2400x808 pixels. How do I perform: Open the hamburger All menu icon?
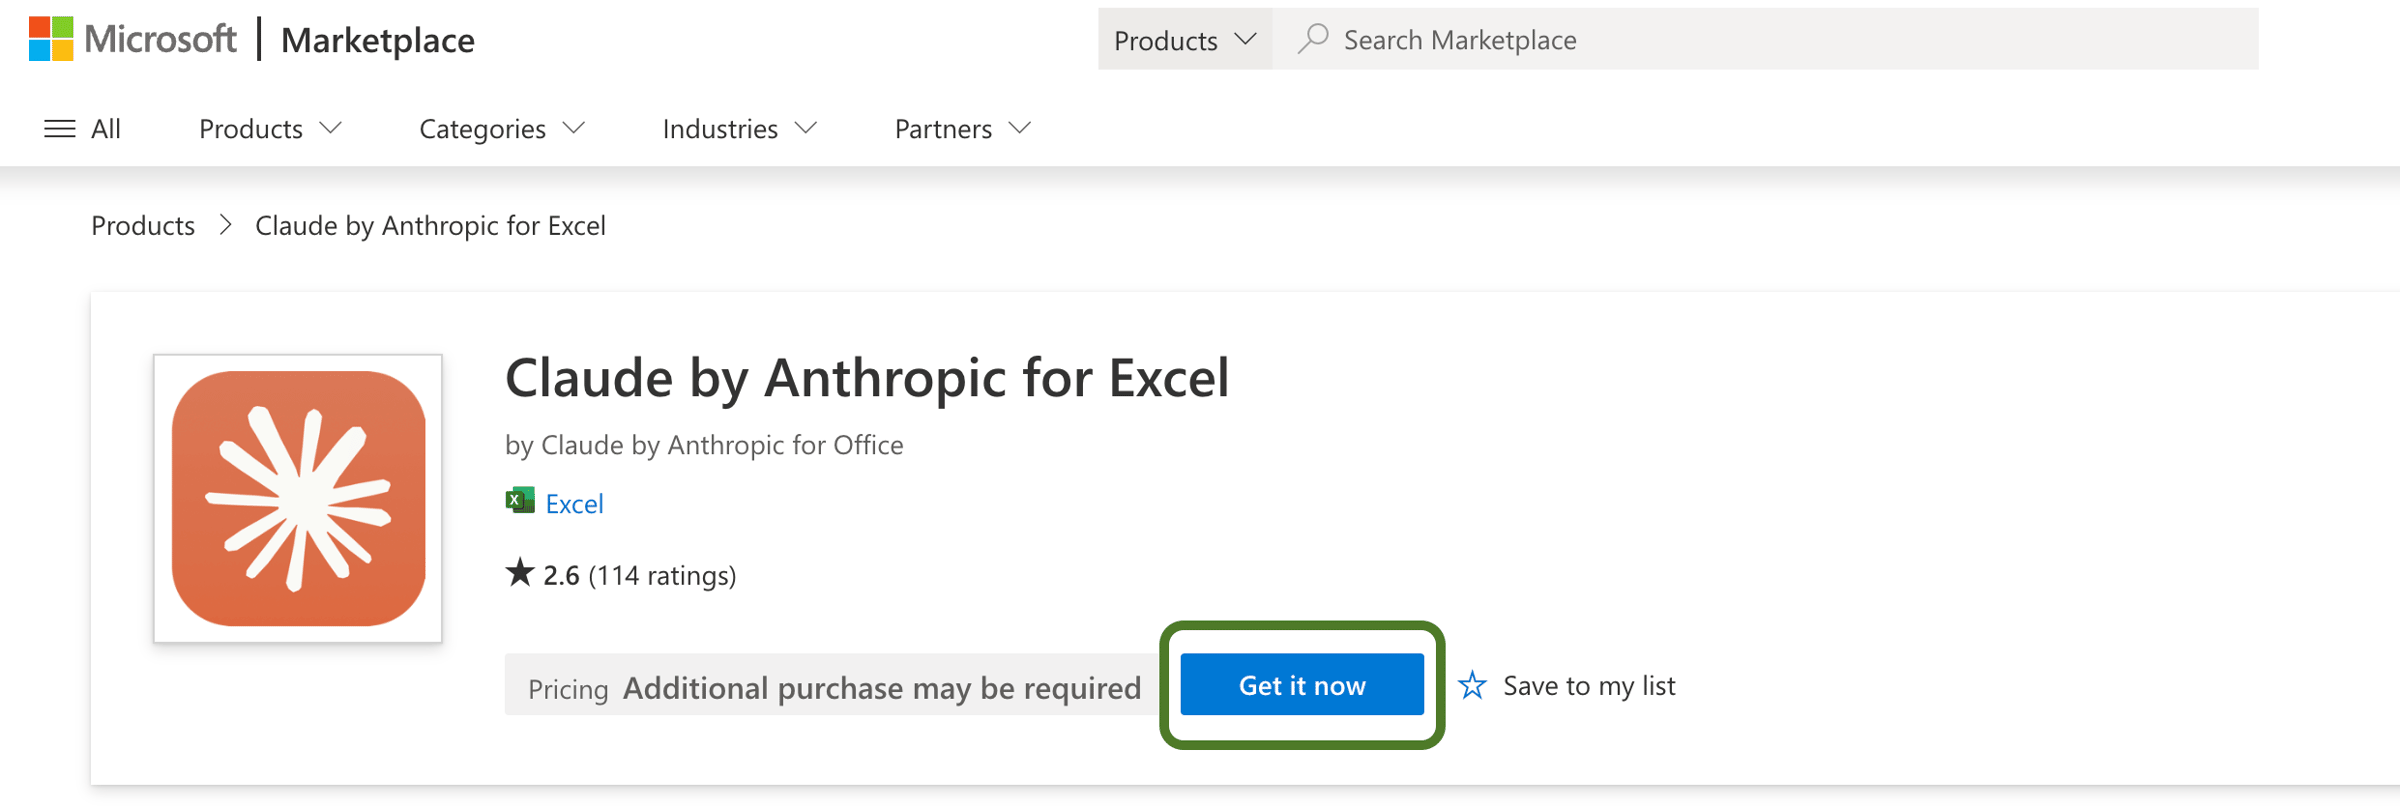pos(60,129)
